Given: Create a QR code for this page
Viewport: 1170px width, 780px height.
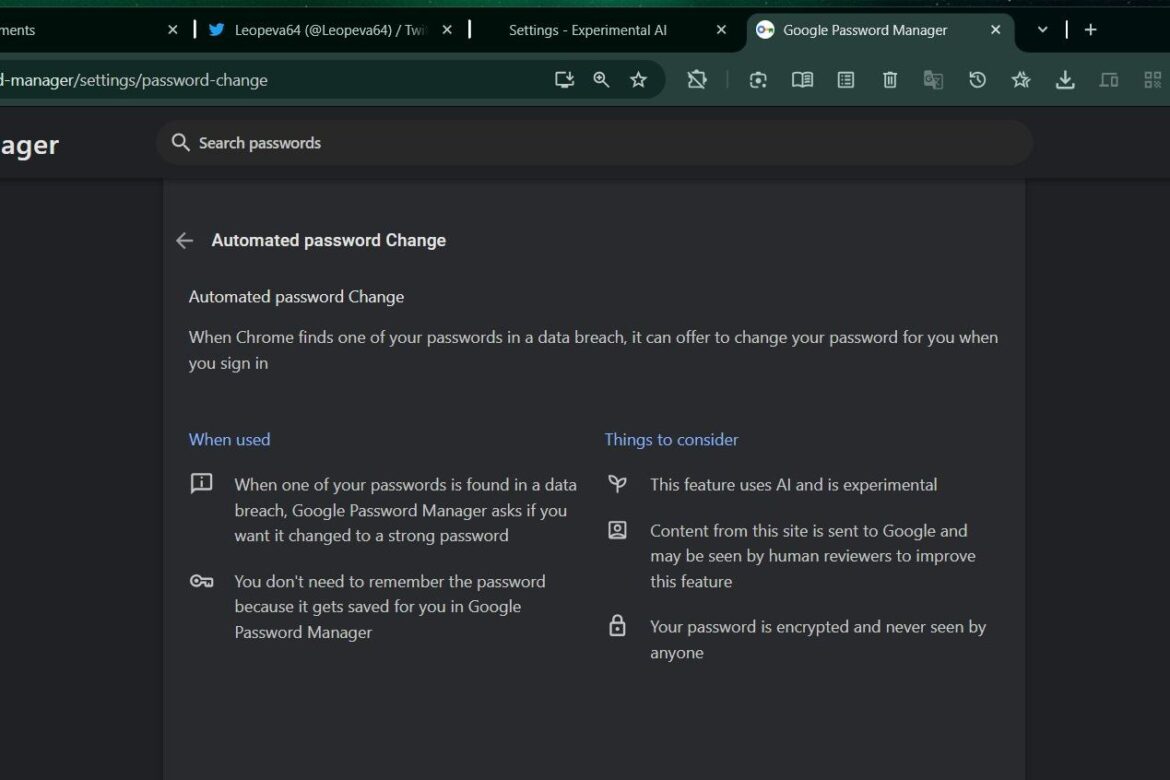Looking at the screenshot, I should tap(1152, 79).
